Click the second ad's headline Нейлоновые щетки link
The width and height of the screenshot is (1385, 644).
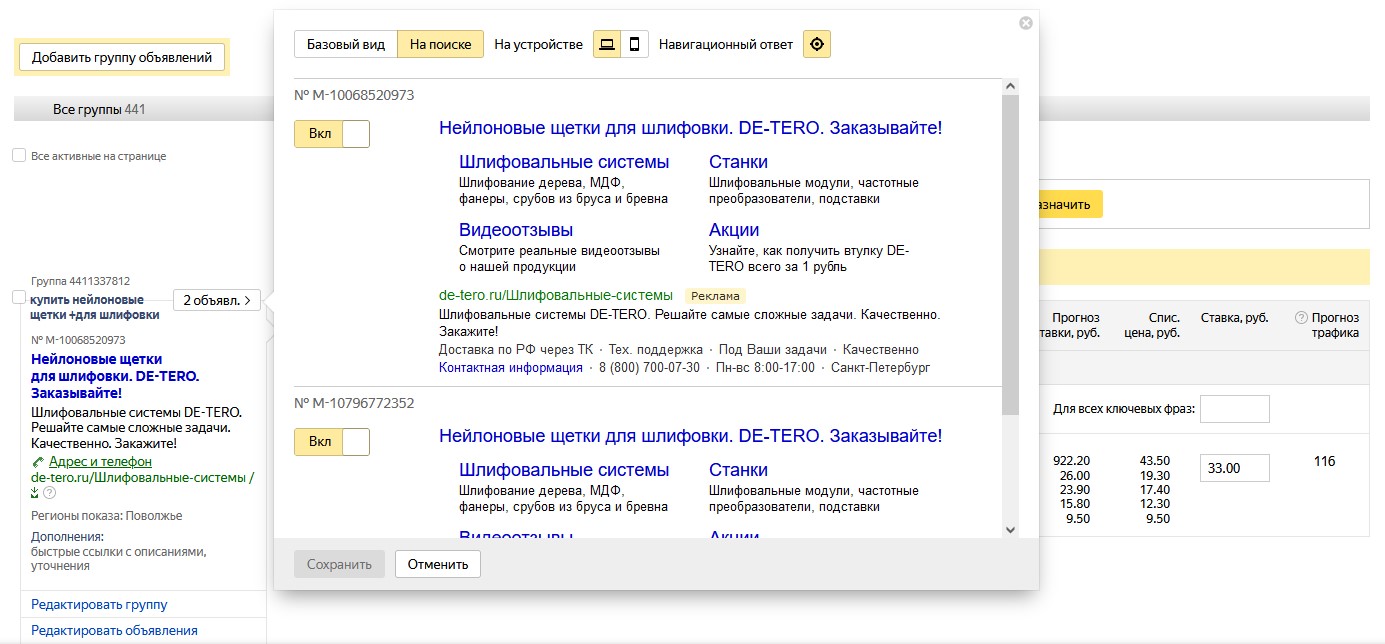(690, 436)
